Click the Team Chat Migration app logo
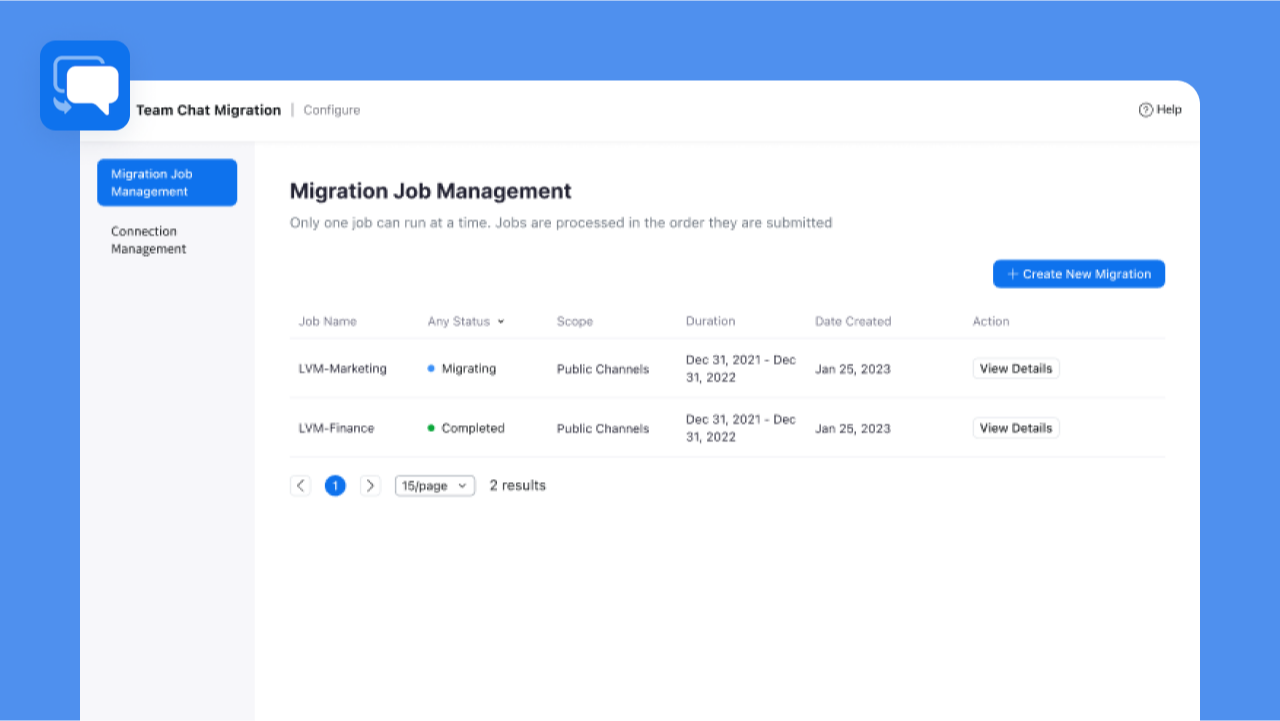Viewport: 1280px width, 721px height. pos(85,85)
